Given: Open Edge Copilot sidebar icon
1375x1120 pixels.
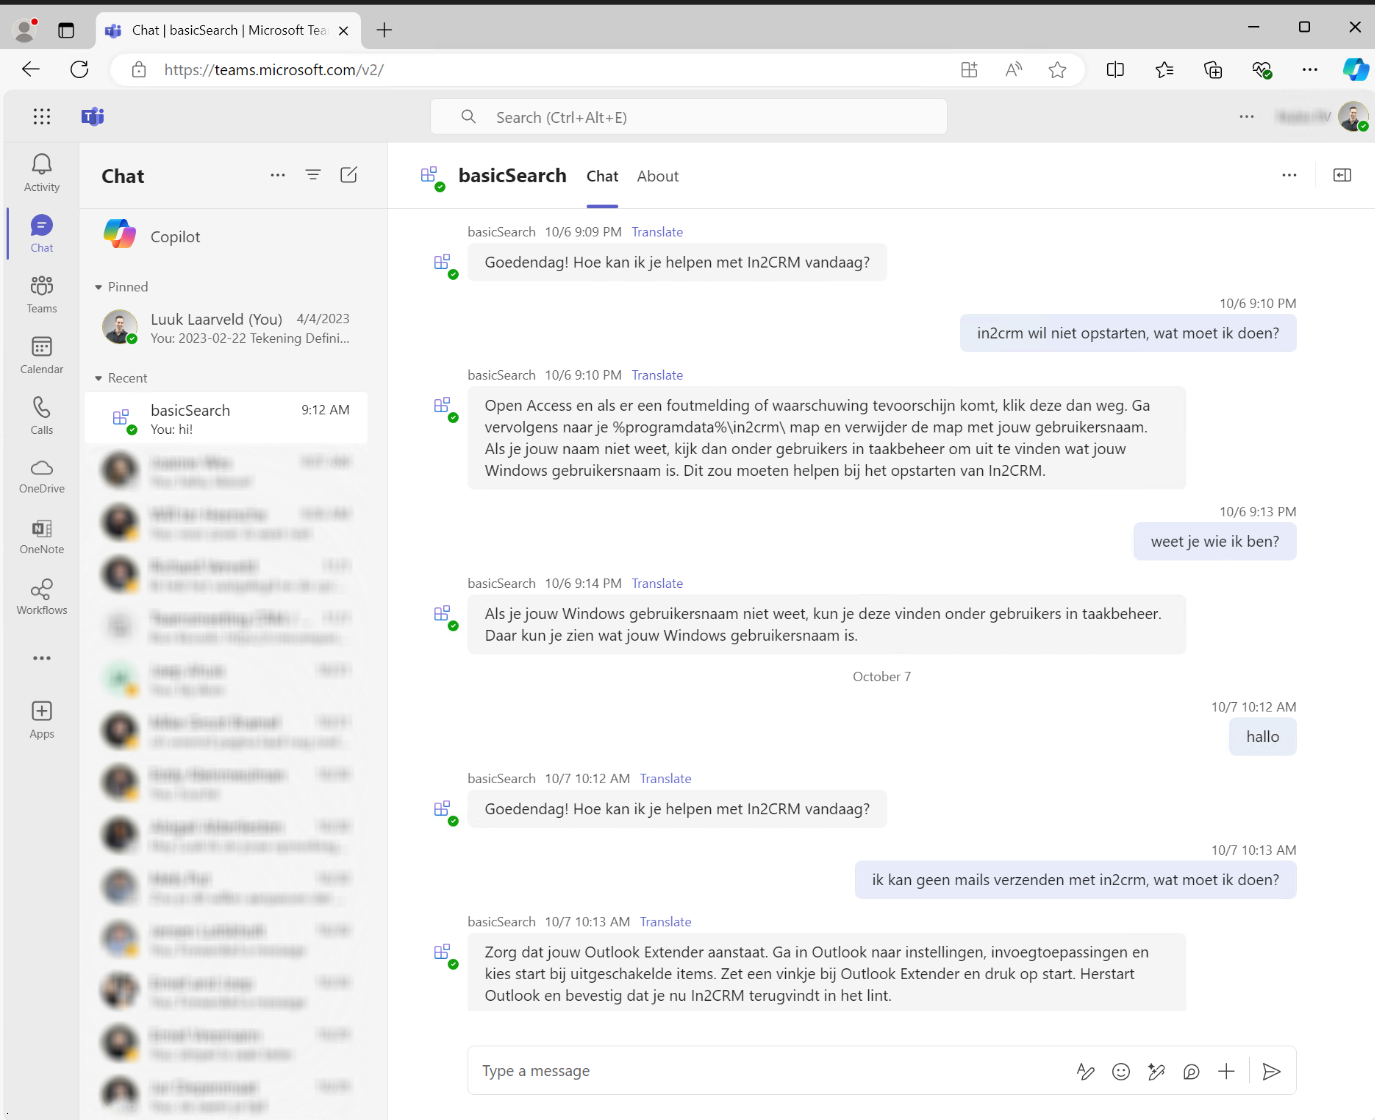Looking at the screenshot, I should point(1355,69).
